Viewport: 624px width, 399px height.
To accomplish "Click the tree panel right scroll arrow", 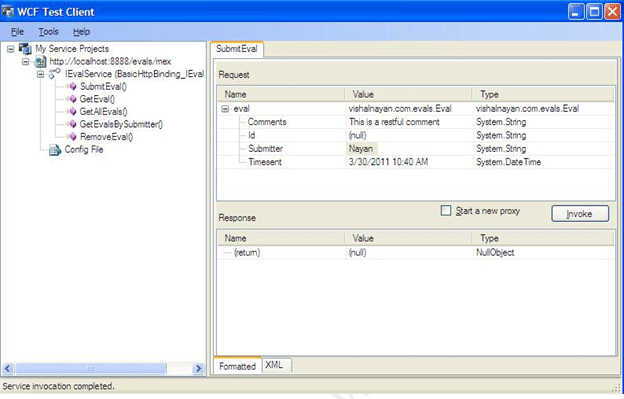I will (x=198, y=368).
